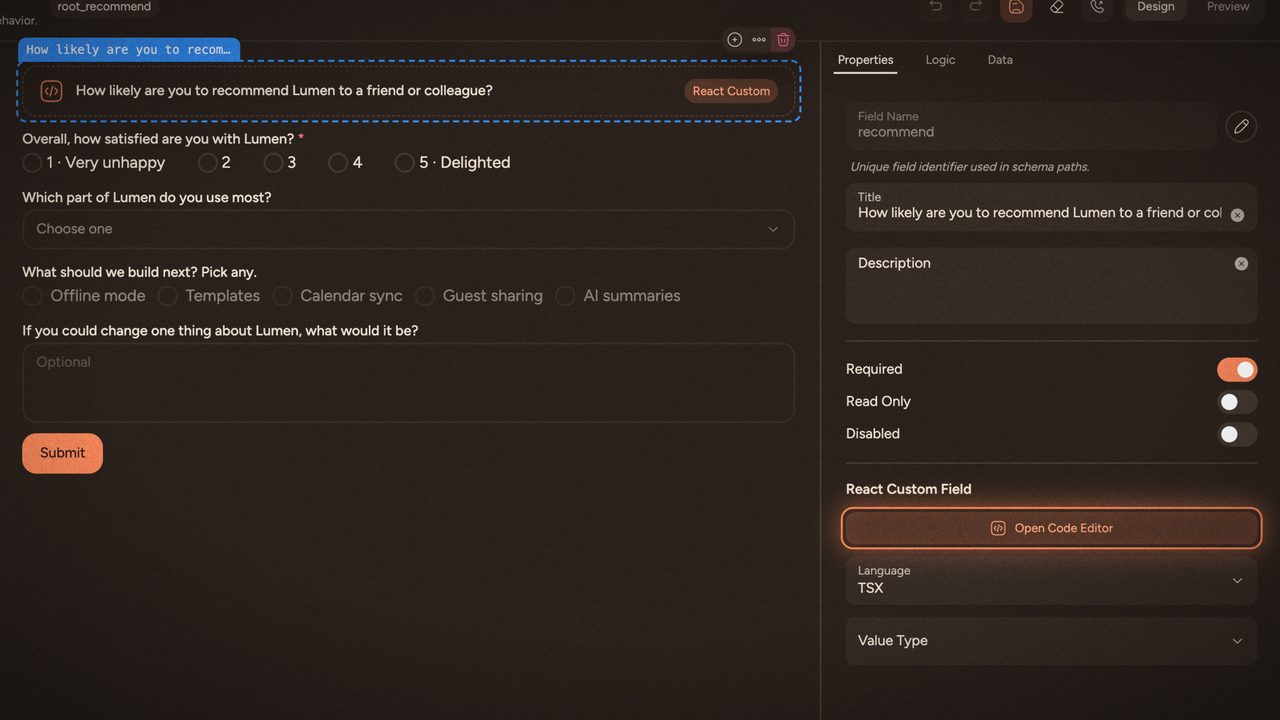Screen dimensions: 1280x720
Task: Check the Templates option
Action: click(x=167, y=296)
